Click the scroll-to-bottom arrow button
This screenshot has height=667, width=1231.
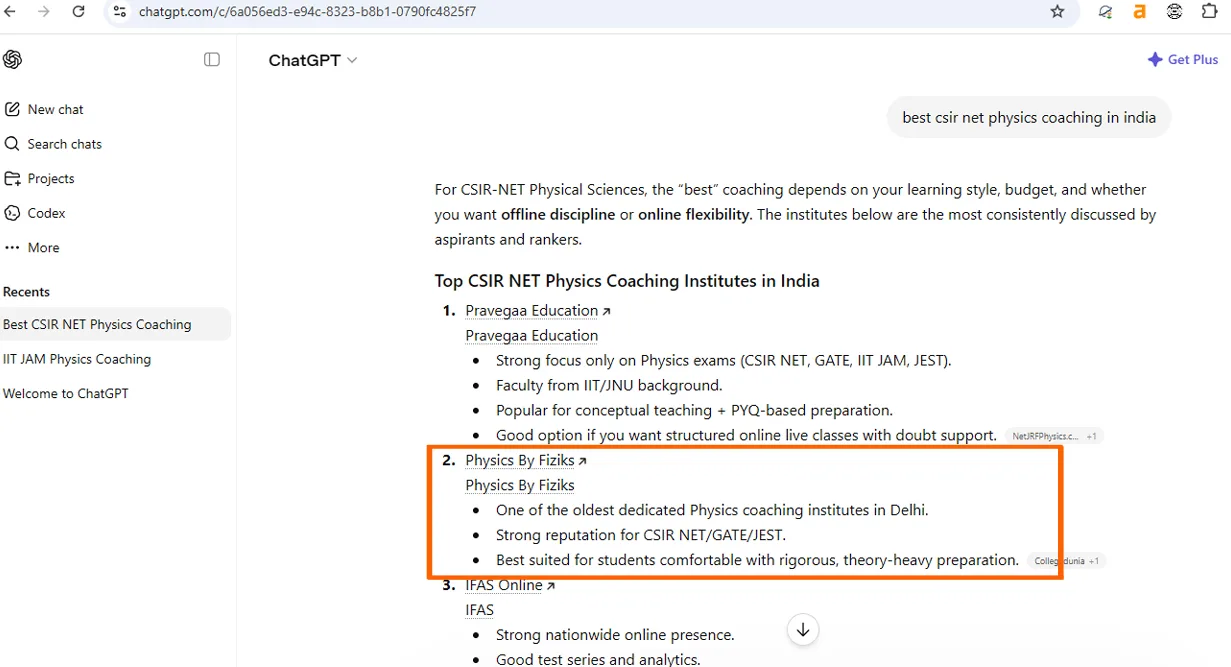pyautogui.click(x=803, y=630)
